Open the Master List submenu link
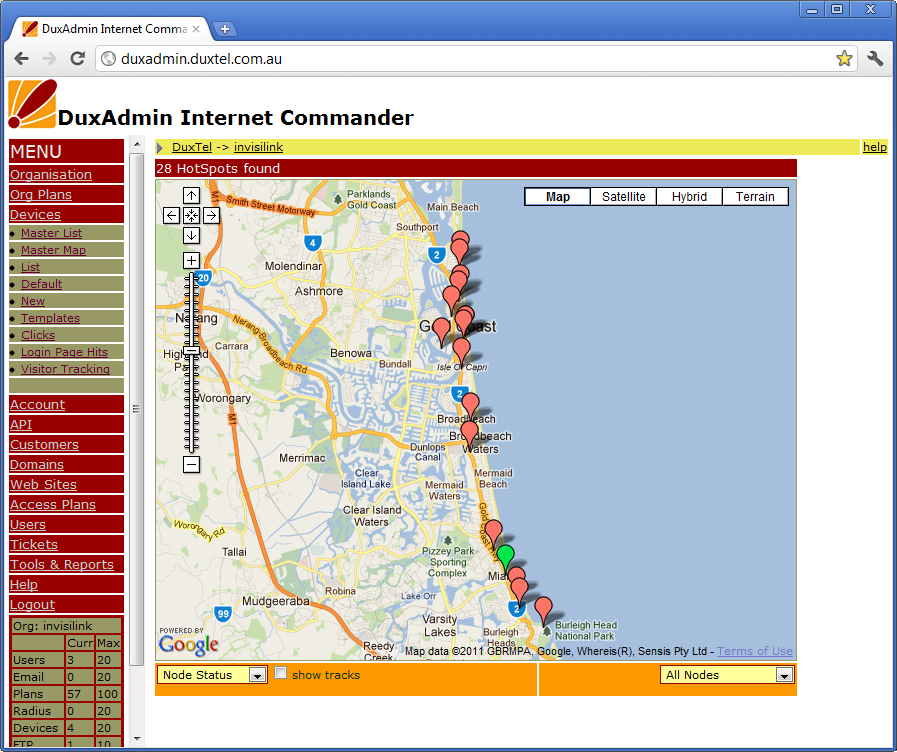The width and height of the screenshot is (897, 752). tap(51, 233)
